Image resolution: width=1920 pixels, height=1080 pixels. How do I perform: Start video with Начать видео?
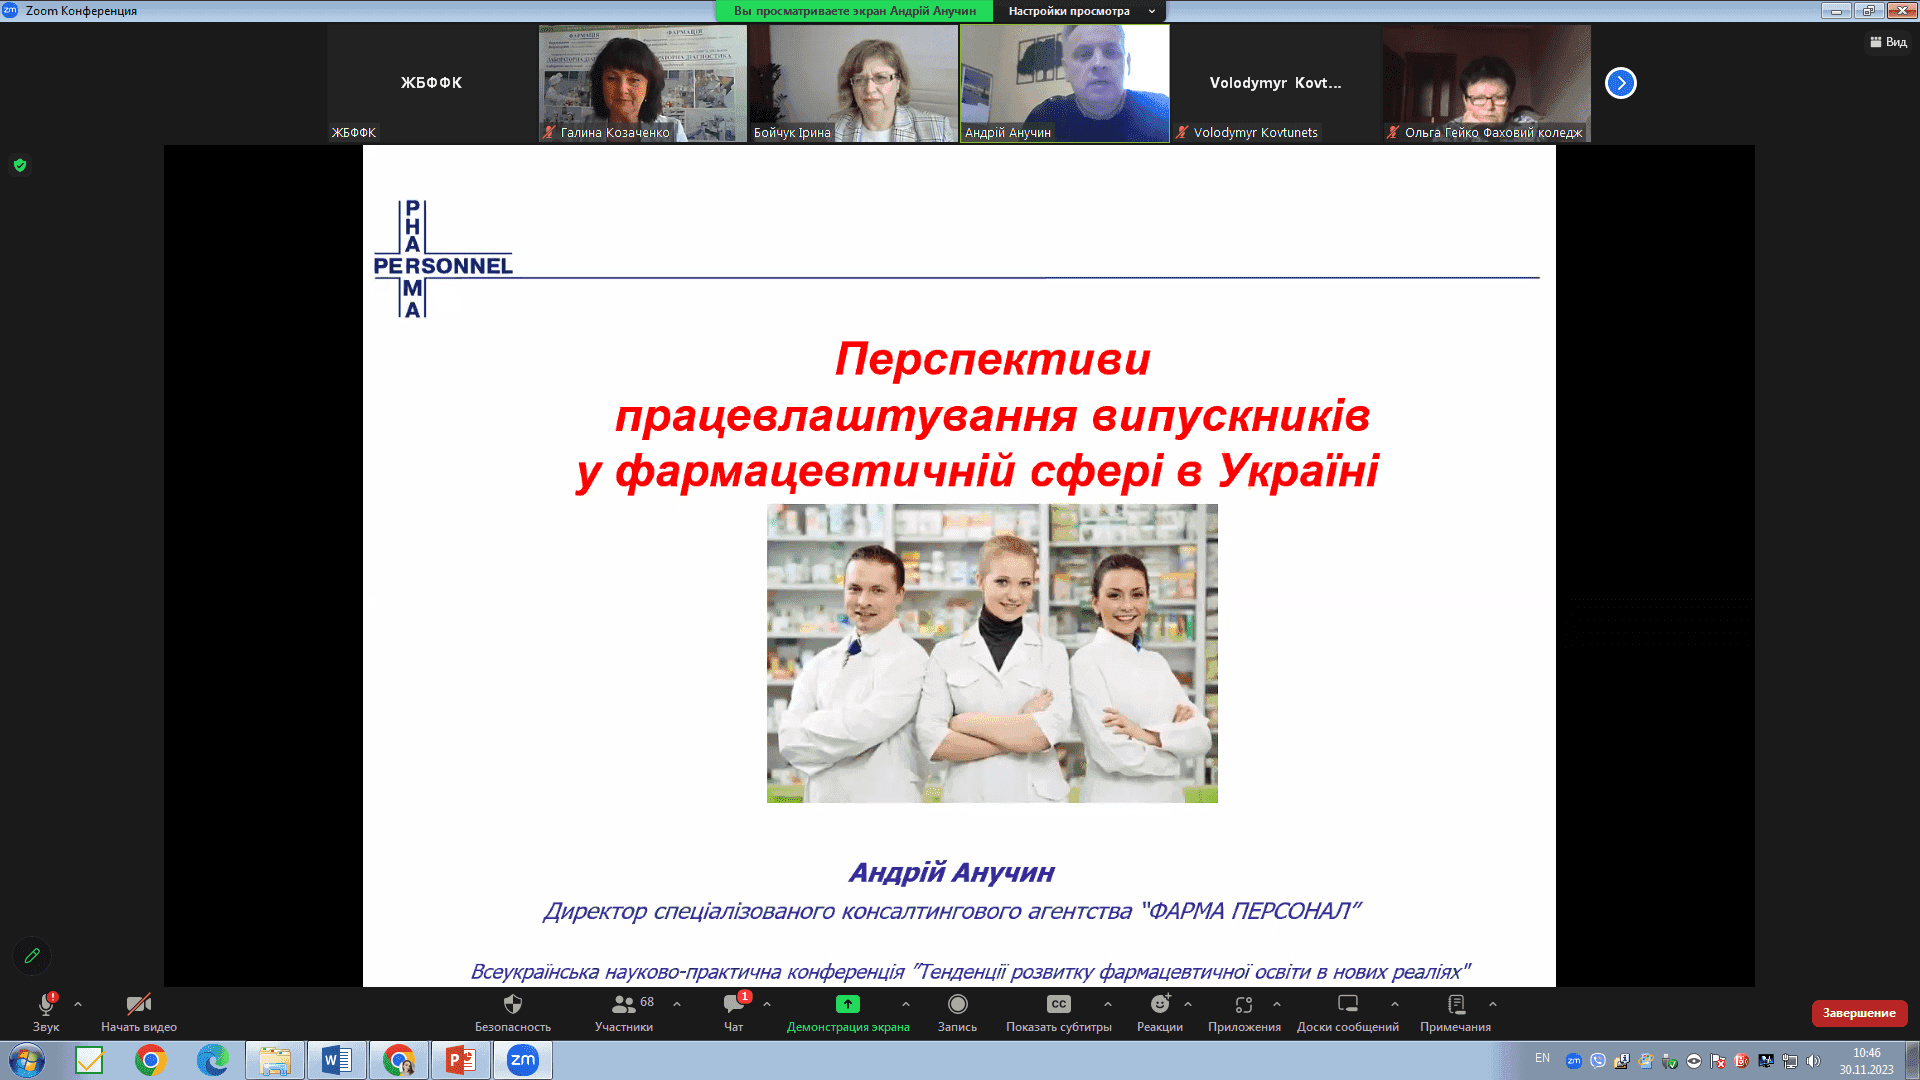tap(139, 1012)
